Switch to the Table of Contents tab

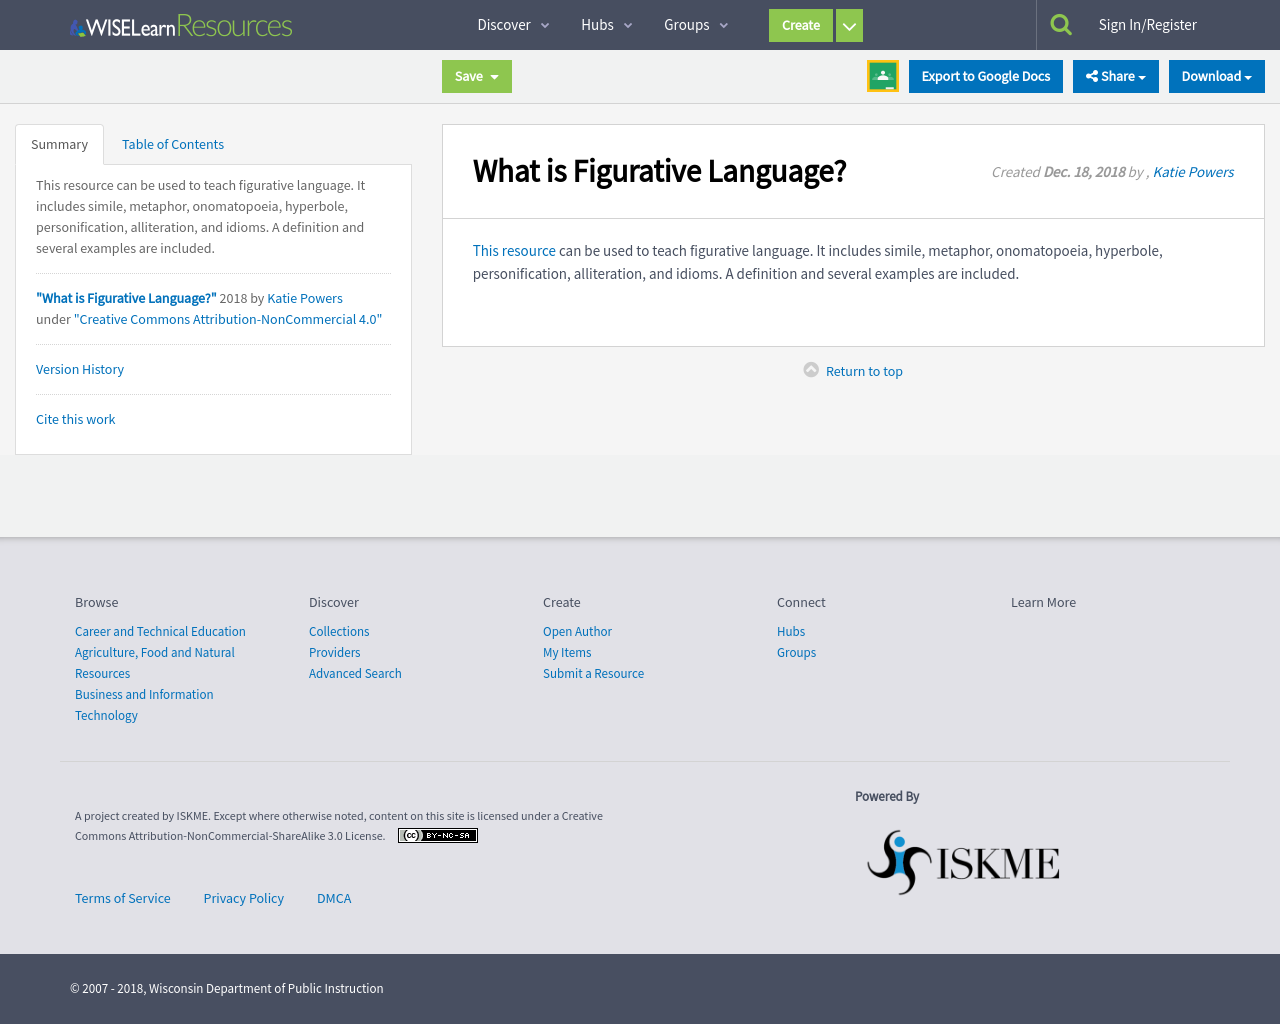click(x=173, y=144)
